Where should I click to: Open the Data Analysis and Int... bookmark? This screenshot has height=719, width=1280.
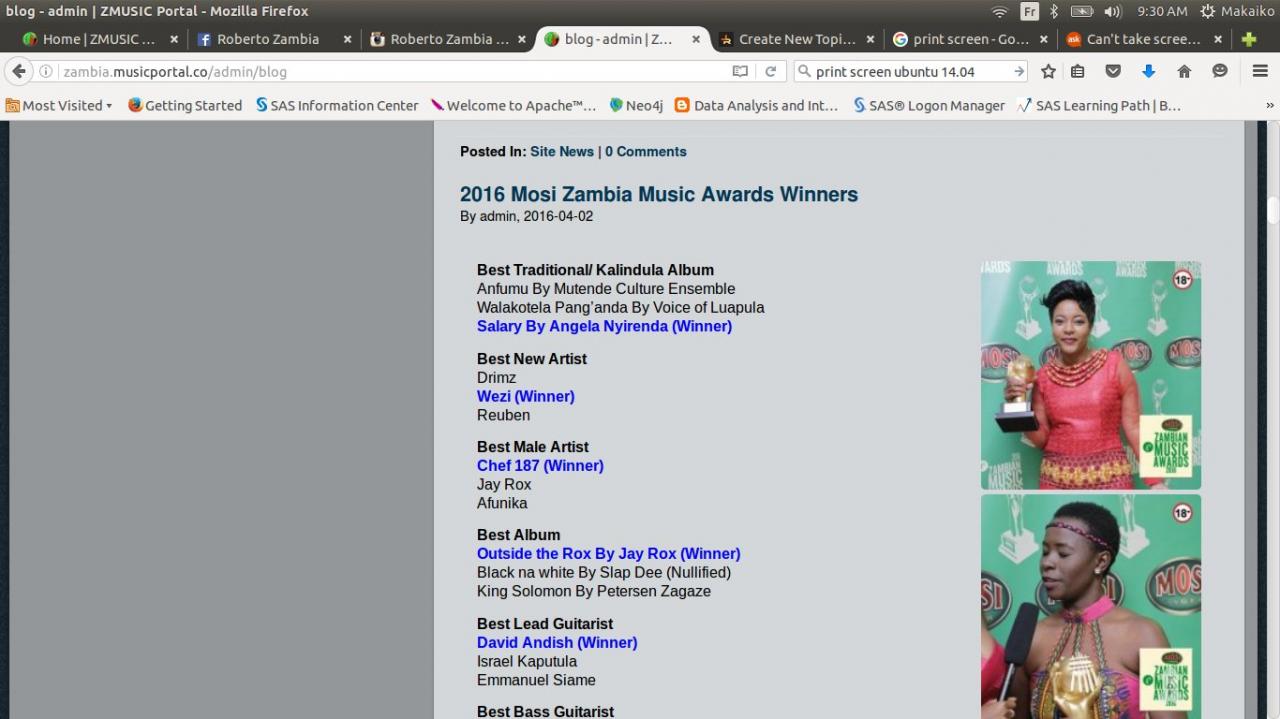pyautogui.click(x=757, y=105)
